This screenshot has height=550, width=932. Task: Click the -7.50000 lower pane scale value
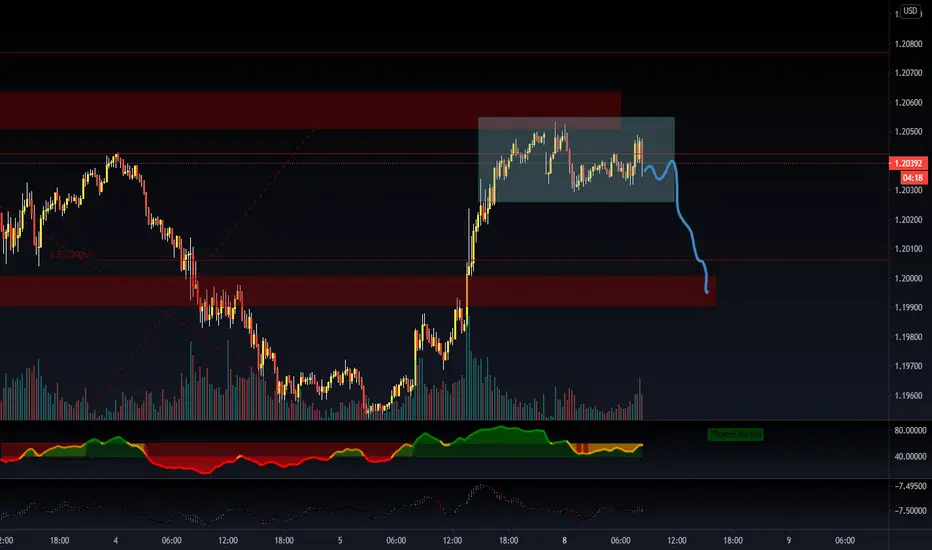pos(911,511)
